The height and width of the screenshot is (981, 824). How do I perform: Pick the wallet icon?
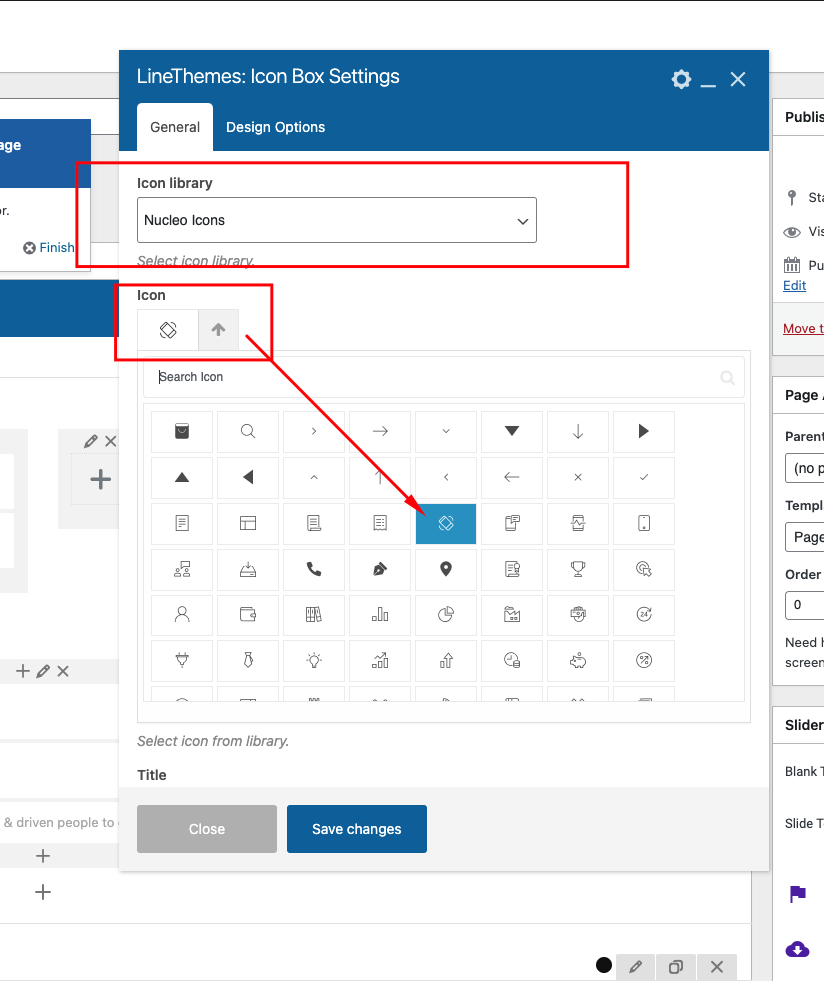click(x=248, y=615)
